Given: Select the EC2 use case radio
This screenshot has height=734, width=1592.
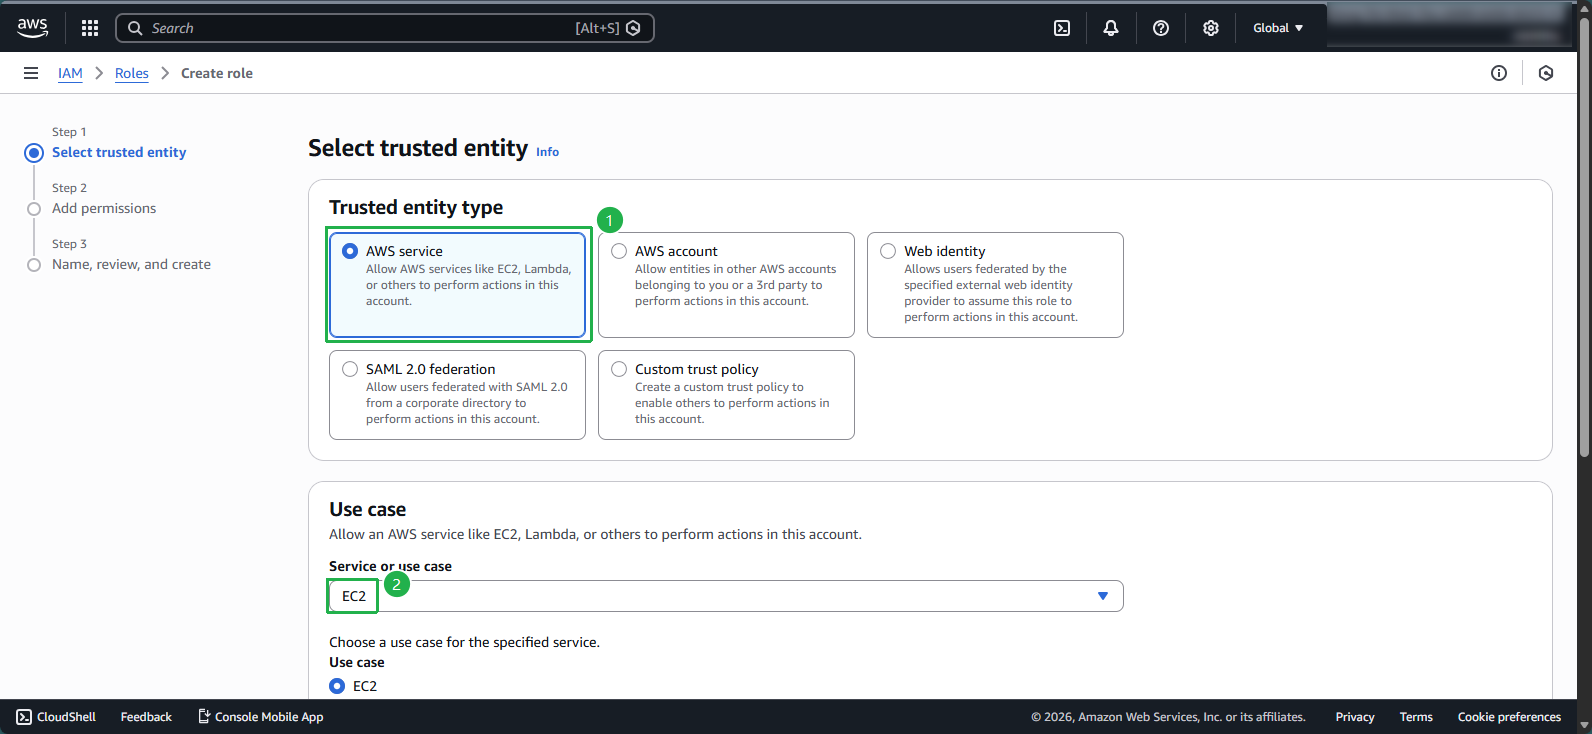Looking at the screenshot, I should [x=337, y=686].
